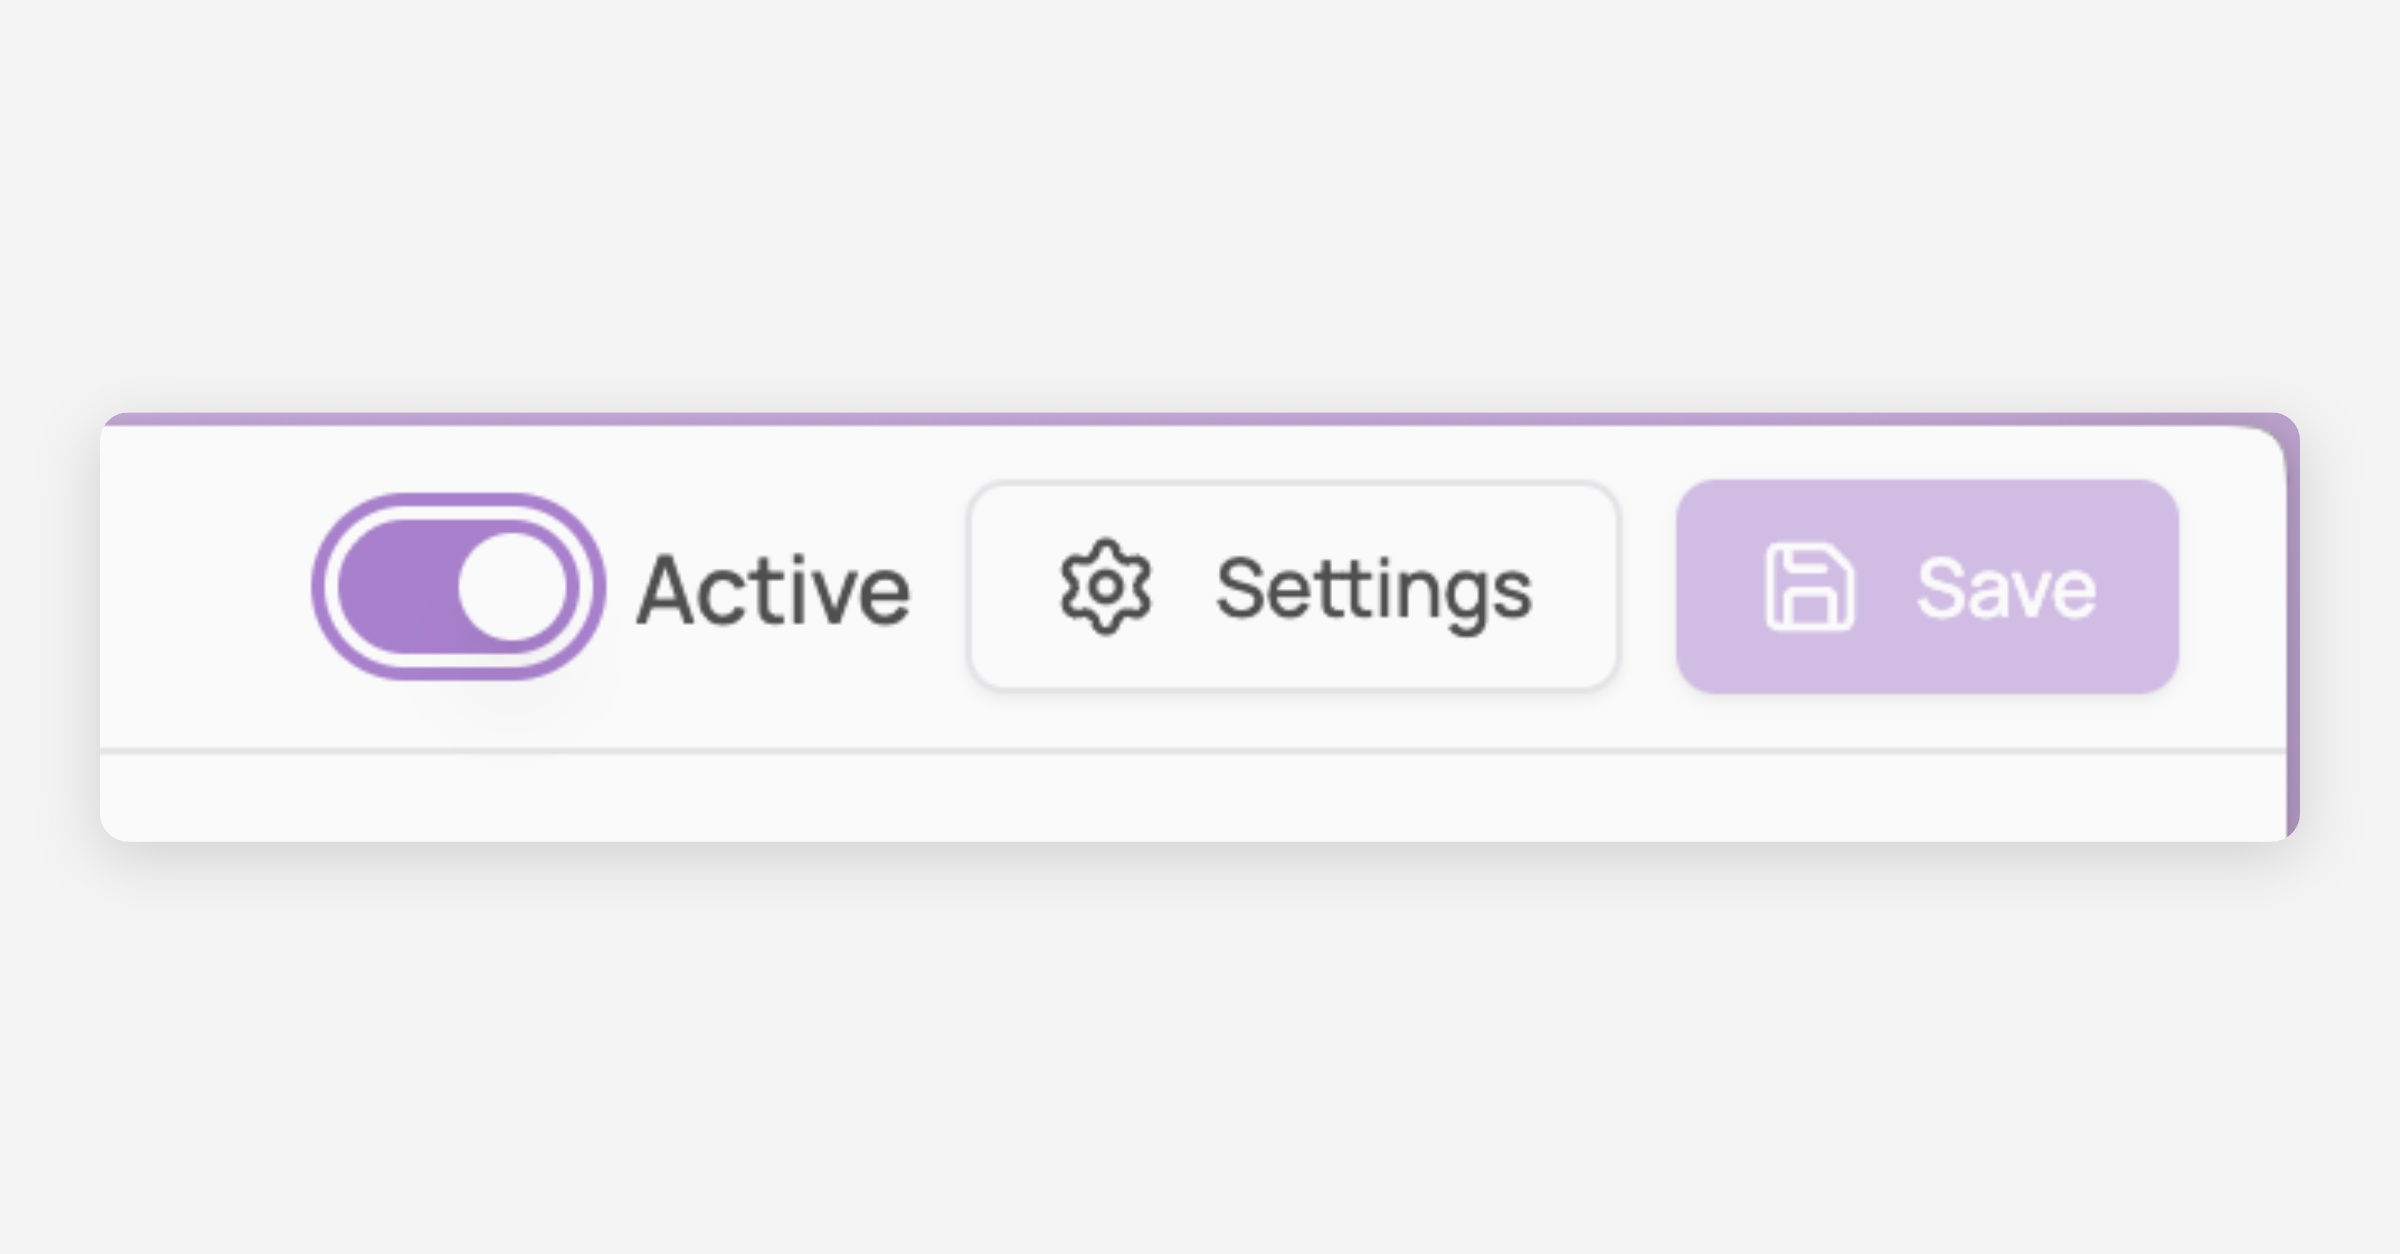Click the empty area below the toolbar divider
The image size is (2400, 1254).
click(x=1192, y=797)
